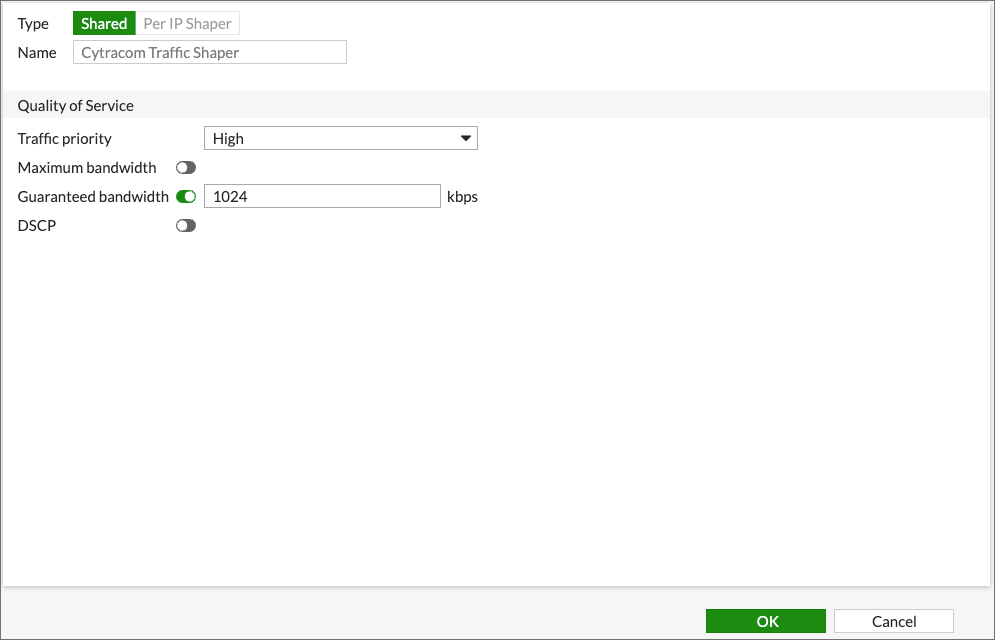Click the Quality of Service section header

click(x=76, y=106)
